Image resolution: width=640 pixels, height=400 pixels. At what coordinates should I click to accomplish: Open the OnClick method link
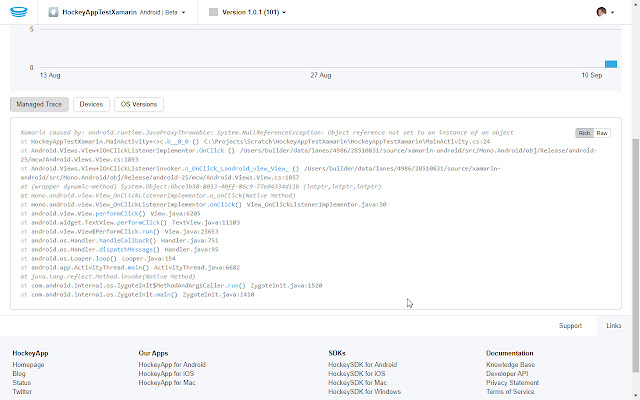211,151
